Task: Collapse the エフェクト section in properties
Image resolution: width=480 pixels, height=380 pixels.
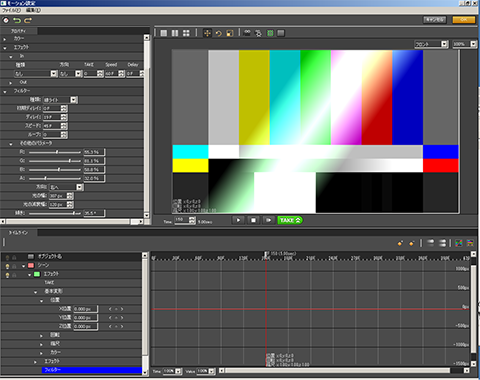Action: tap(5, 48)
